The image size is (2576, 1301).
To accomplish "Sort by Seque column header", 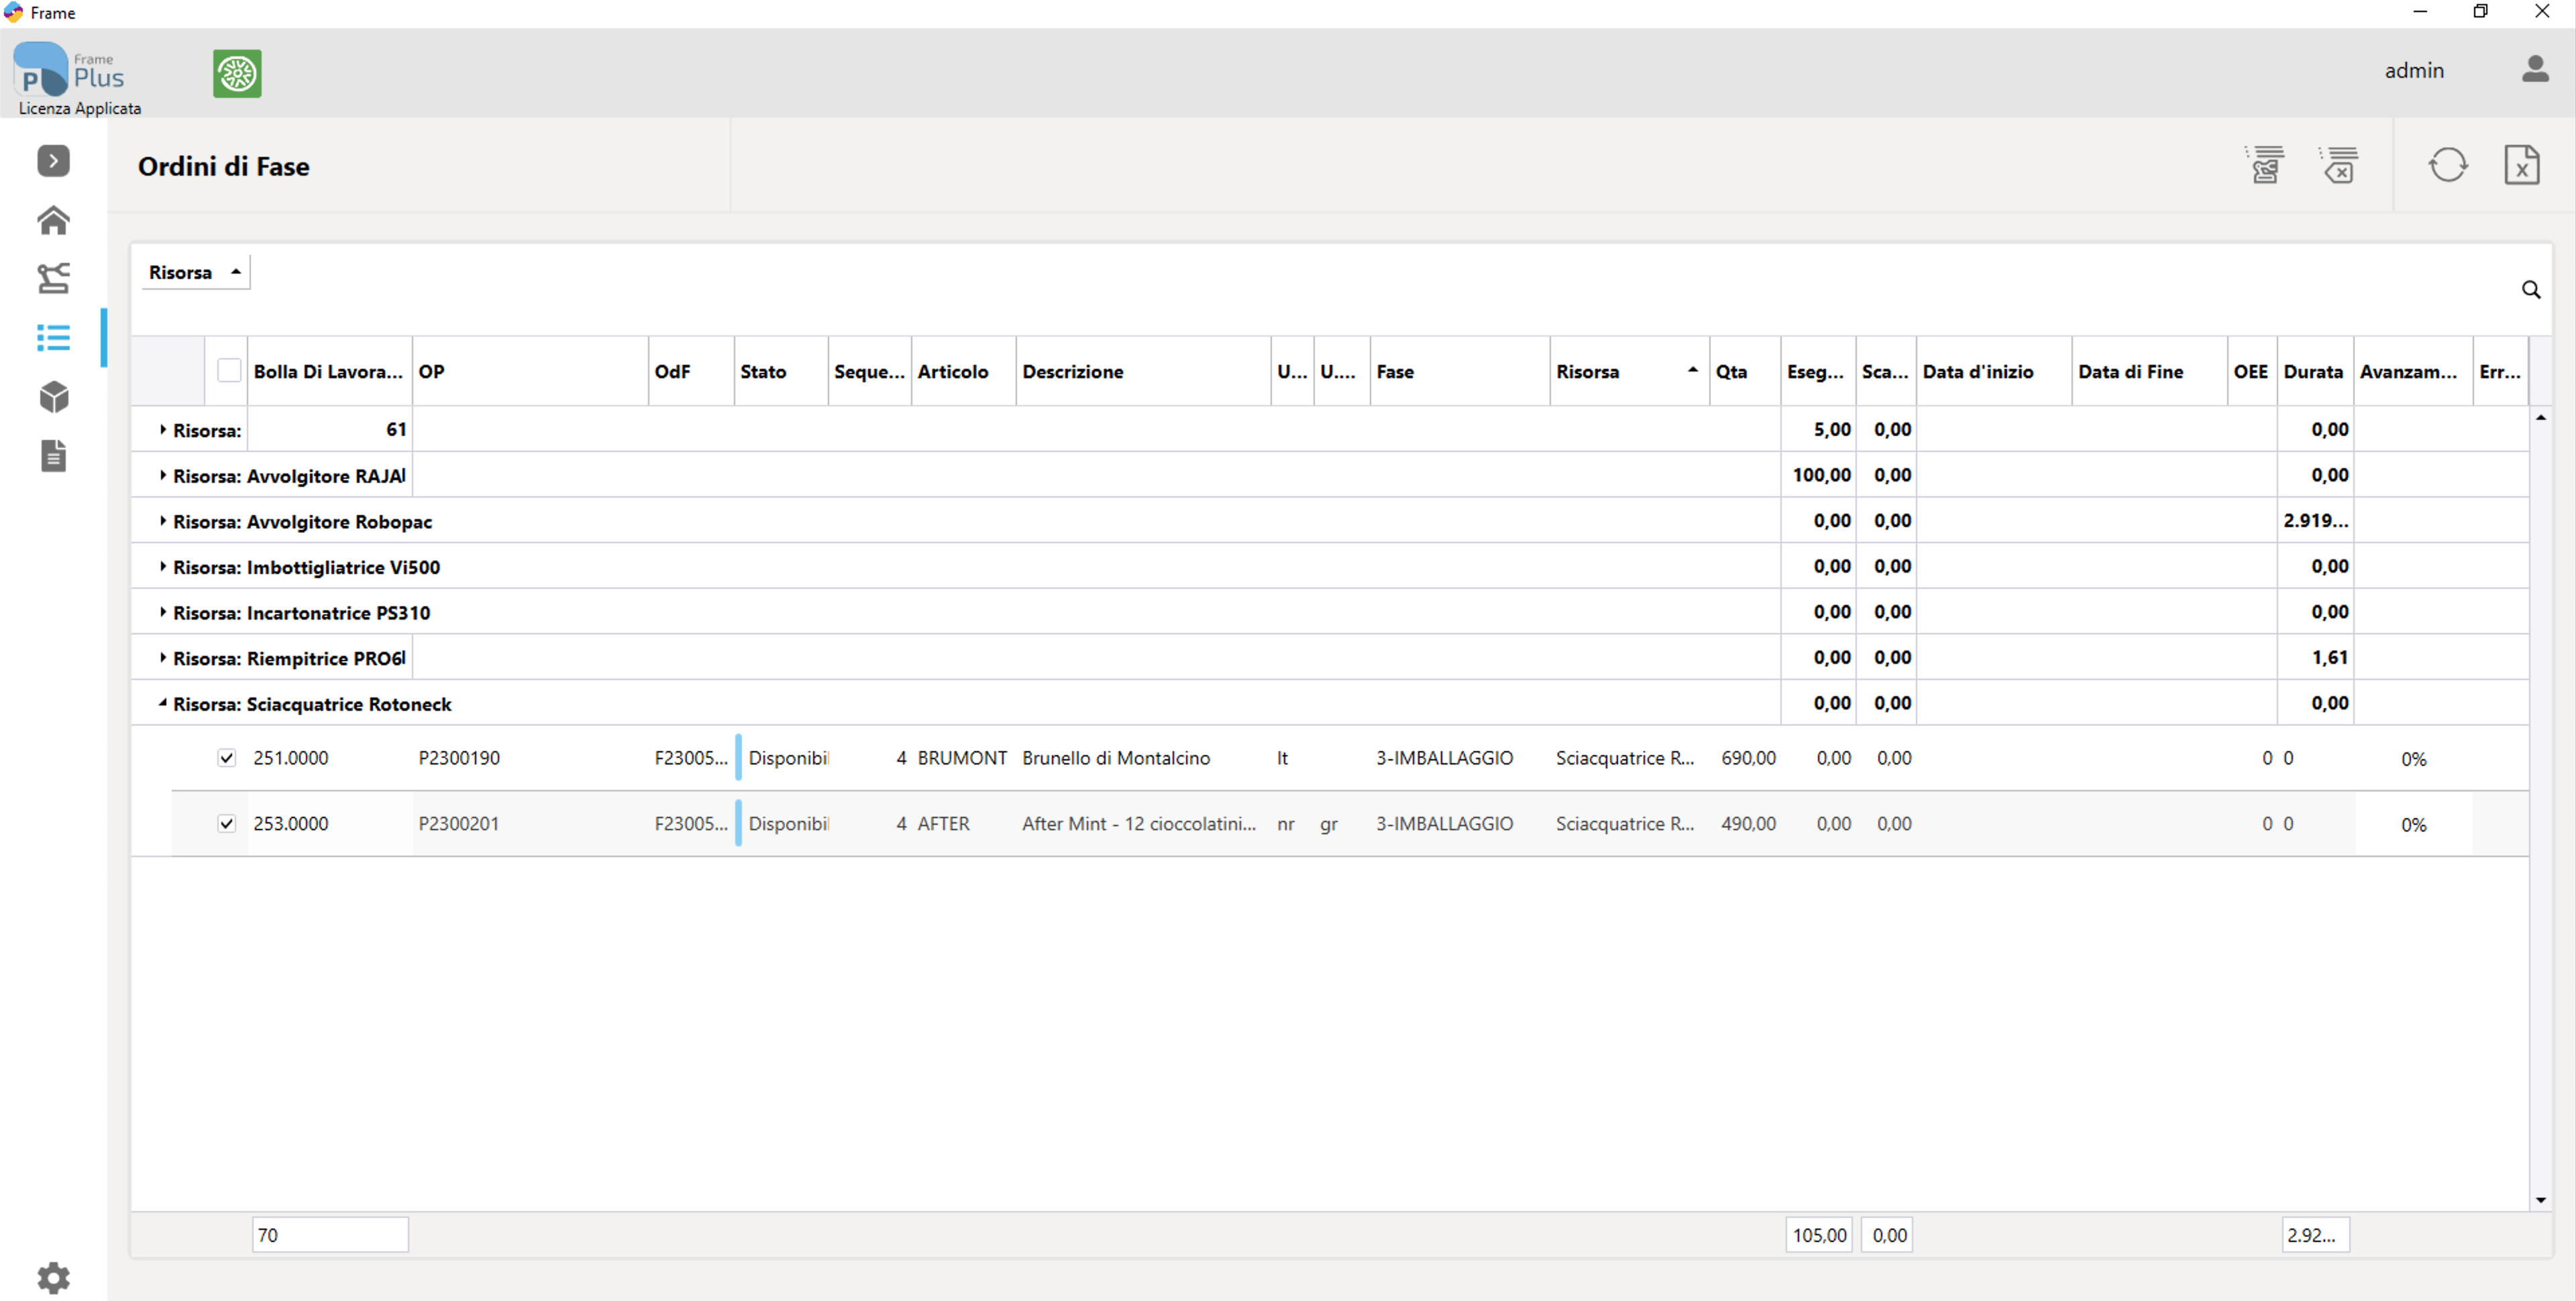I will [x=869, y=371].
